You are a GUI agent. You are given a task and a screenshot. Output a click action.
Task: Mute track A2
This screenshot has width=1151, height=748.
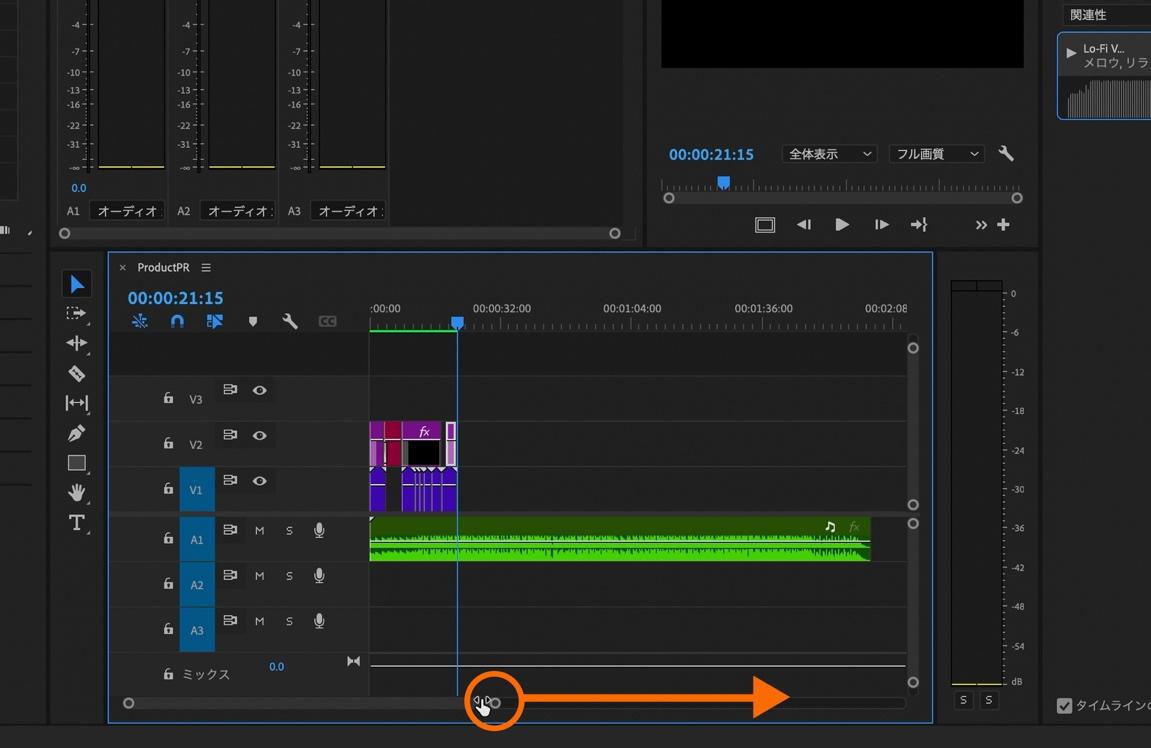[259, 576]
